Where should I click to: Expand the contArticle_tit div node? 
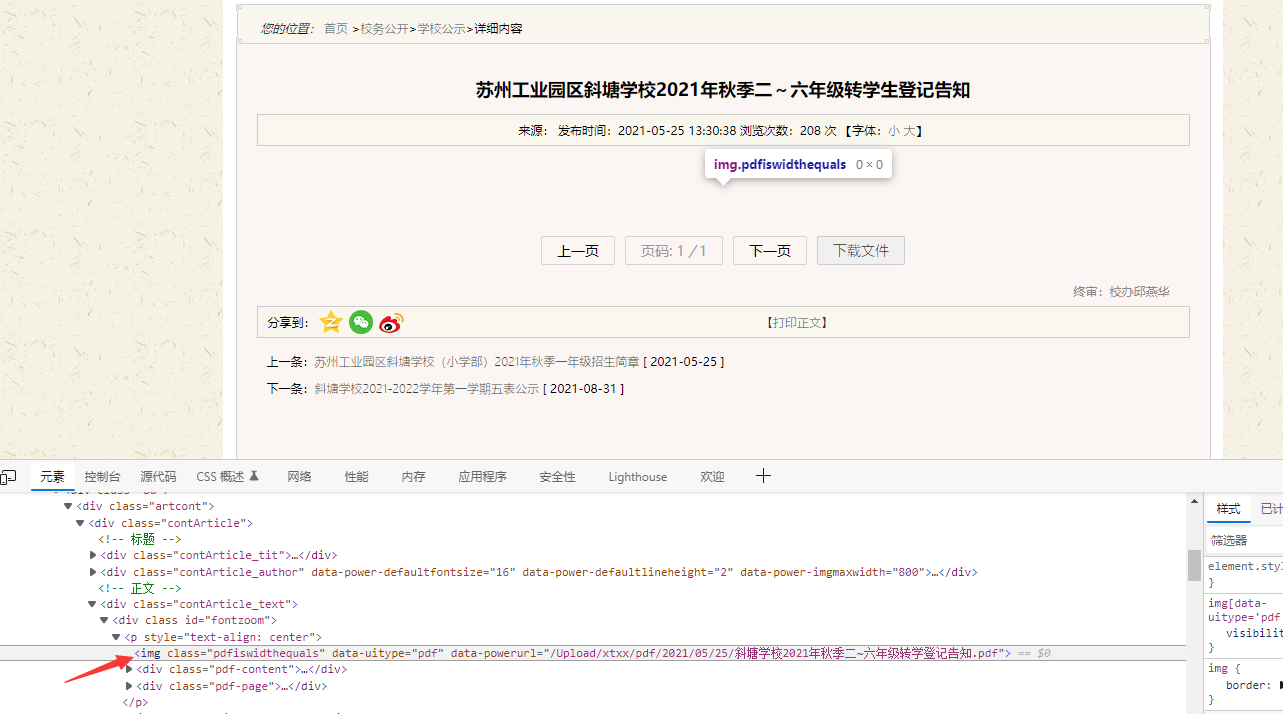point(93,555)
